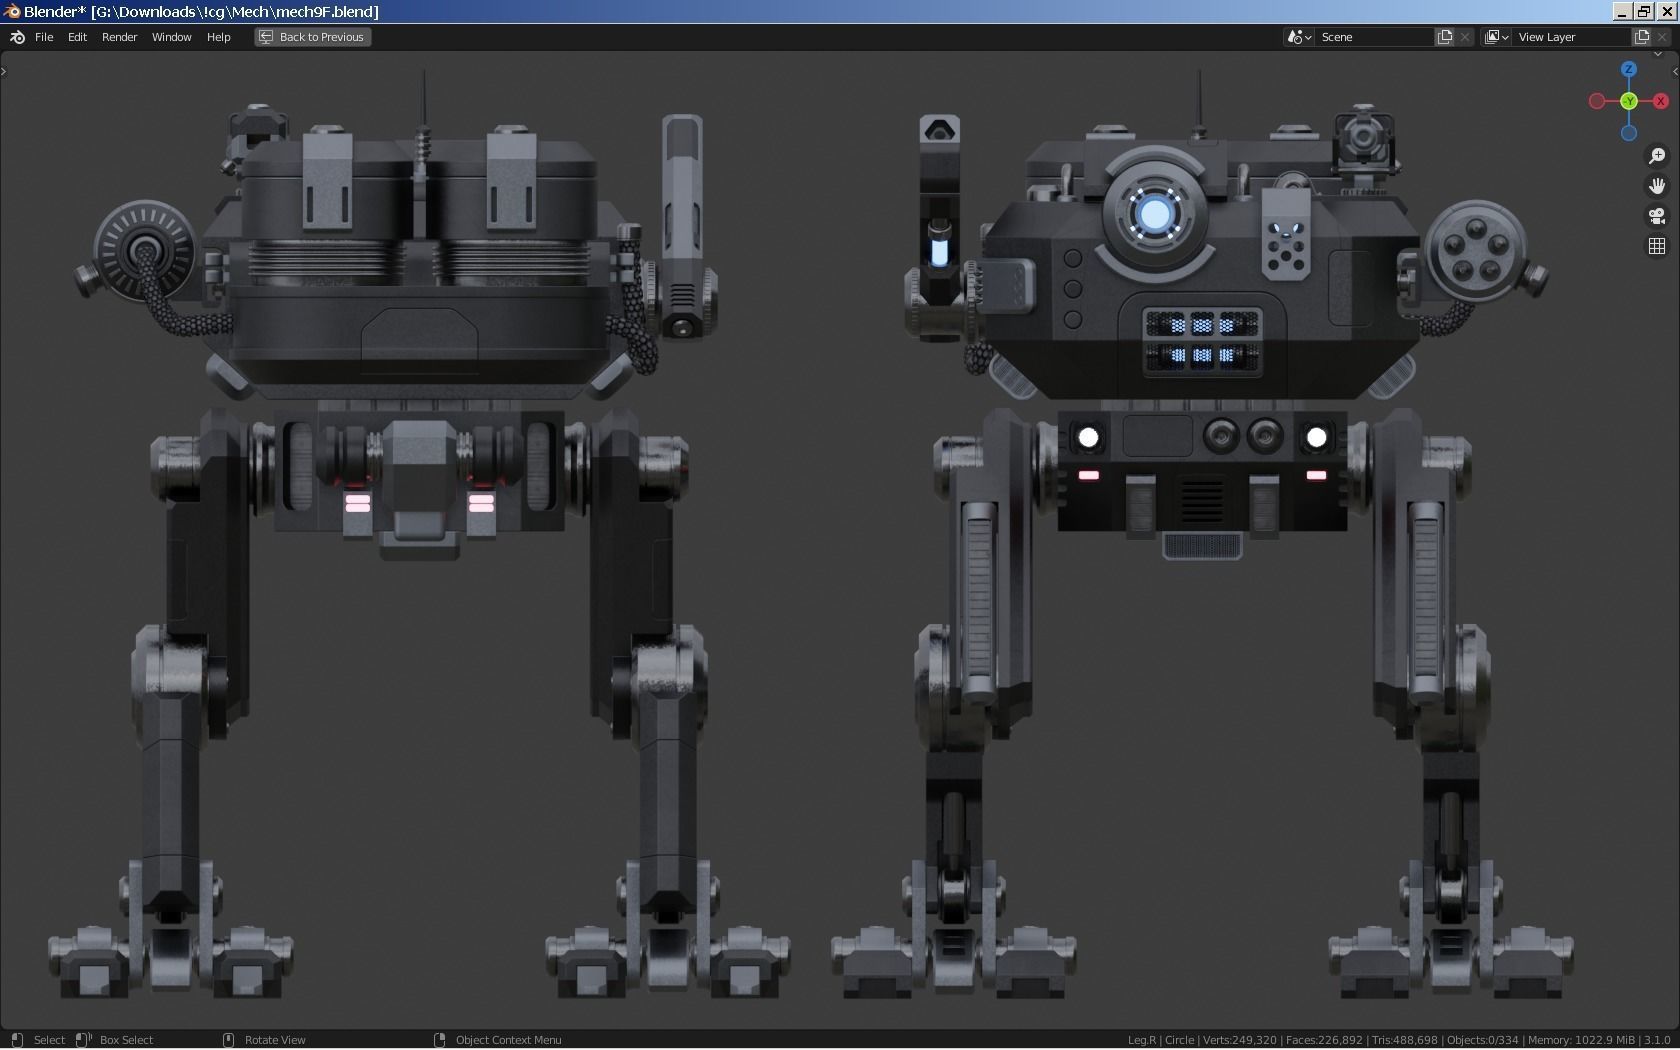Click the zoom magnifier viewport icon
This screenshot has width=1680, height=1050.
pos(1657,156)
